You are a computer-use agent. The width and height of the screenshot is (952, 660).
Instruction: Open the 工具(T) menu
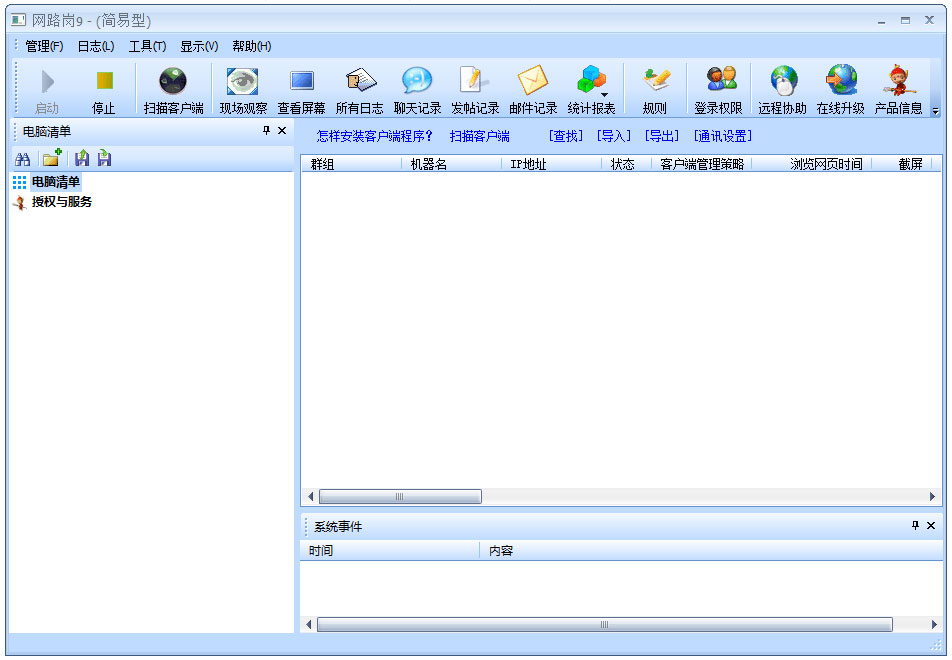tap(148, 46)
